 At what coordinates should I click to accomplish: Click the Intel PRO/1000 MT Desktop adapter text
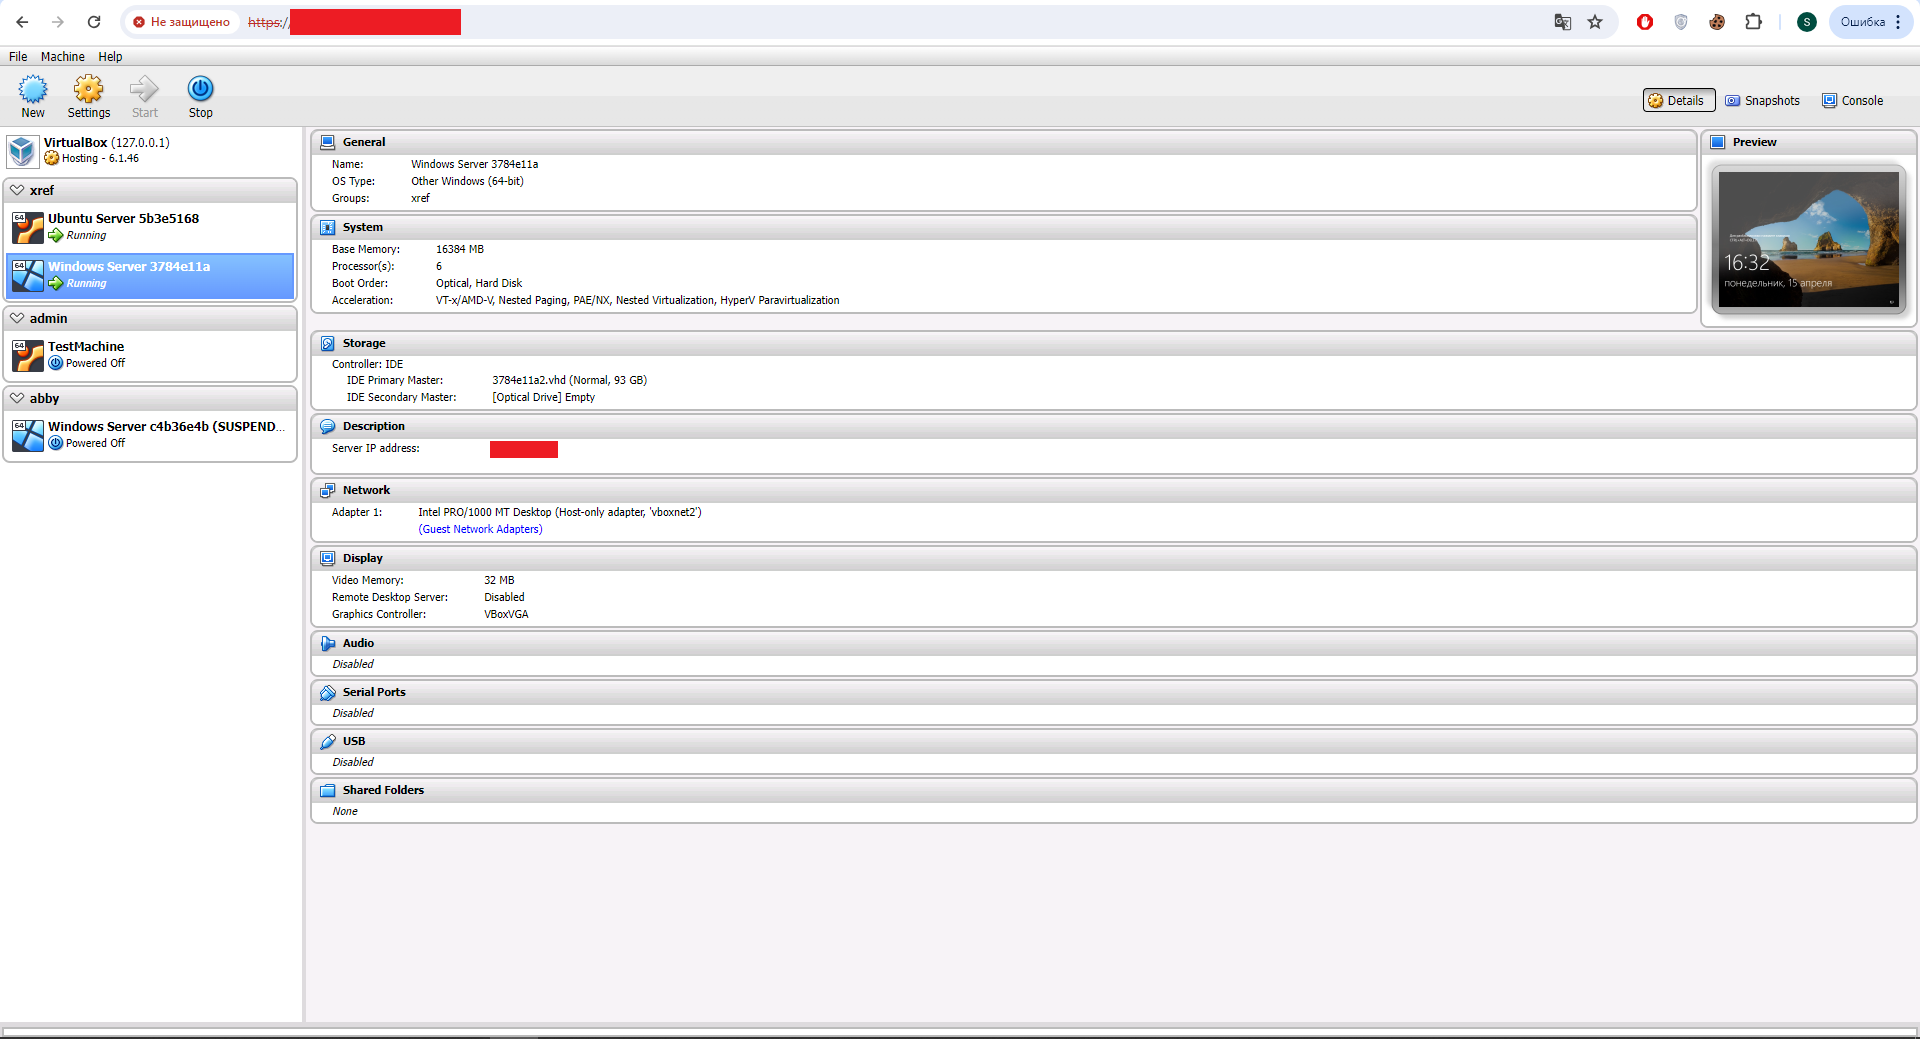560,512
